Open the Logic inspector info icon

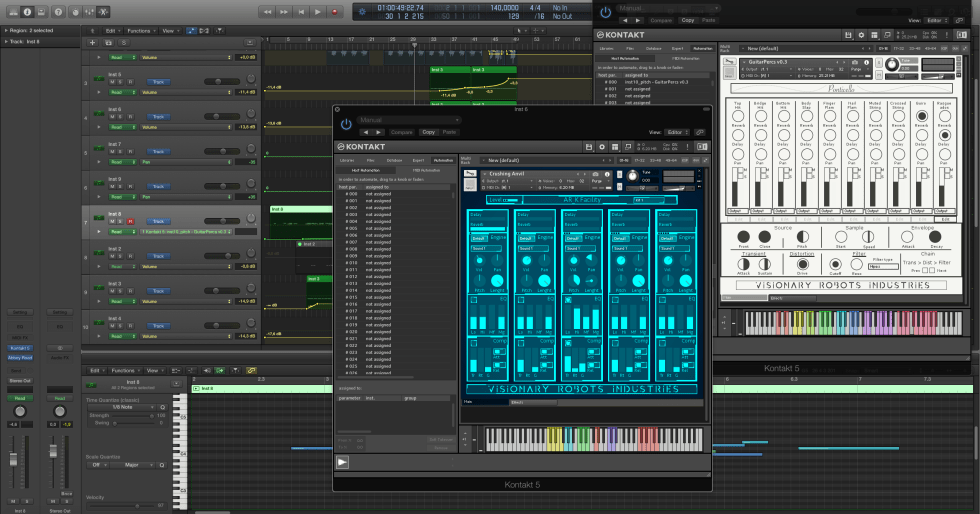coord(27,12)
